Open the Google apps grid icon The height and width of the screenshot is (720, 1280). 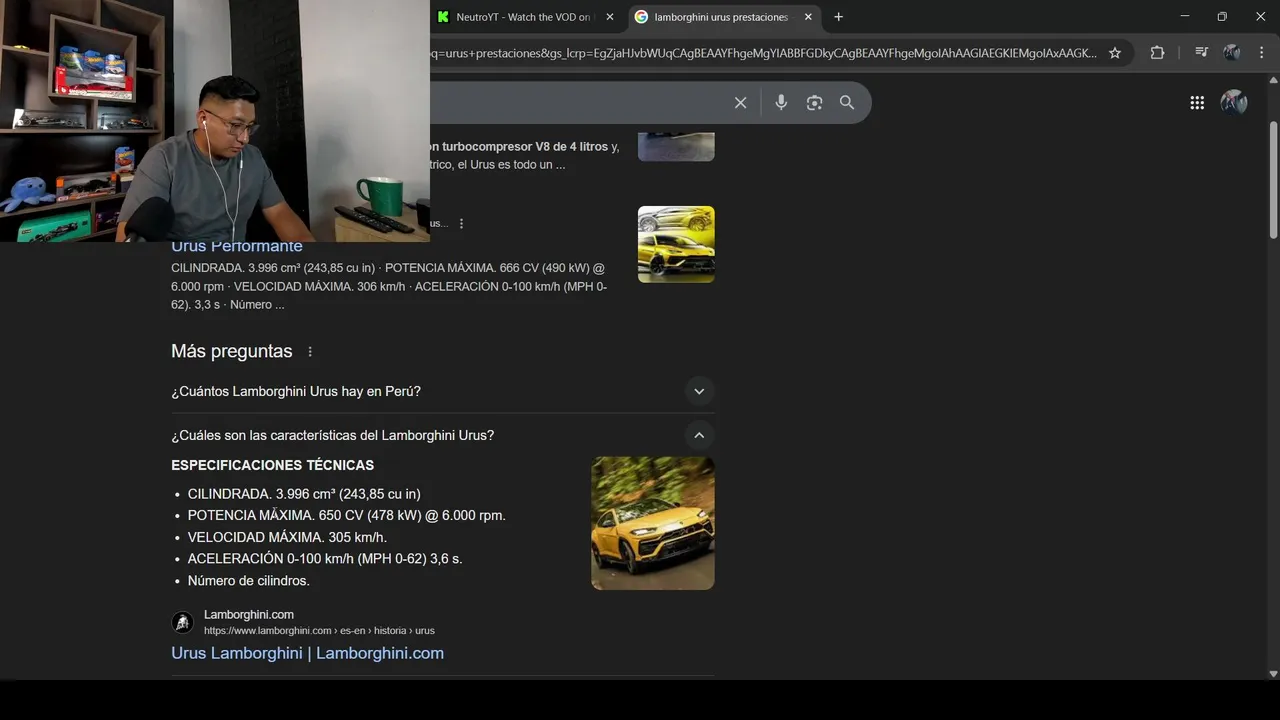[x=1197, y=102]
